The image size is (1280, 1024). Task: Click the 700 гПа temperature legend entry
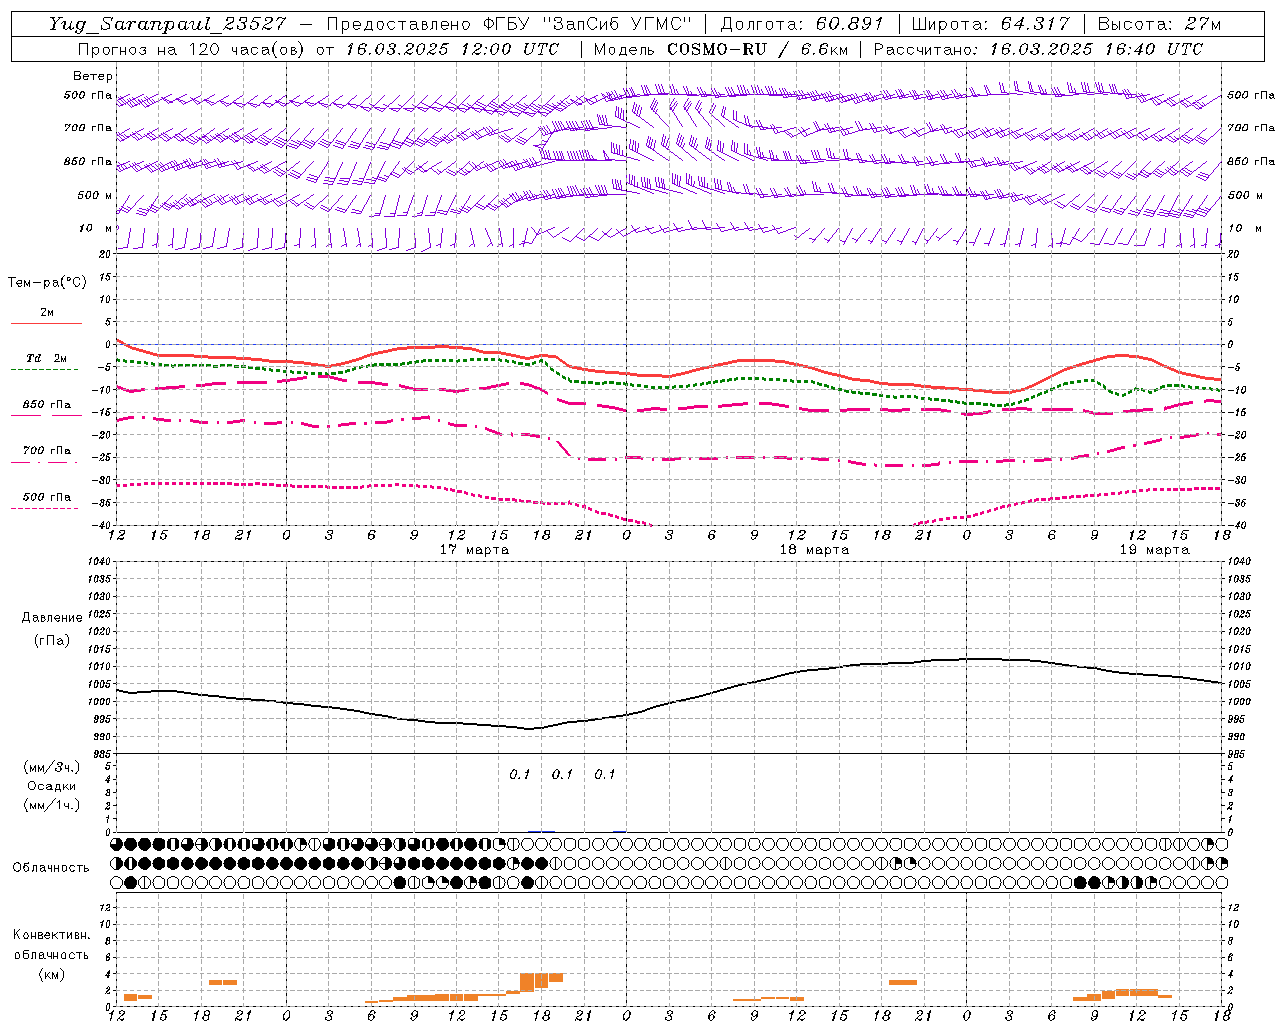pyautogui.click(x=46, y=451)
